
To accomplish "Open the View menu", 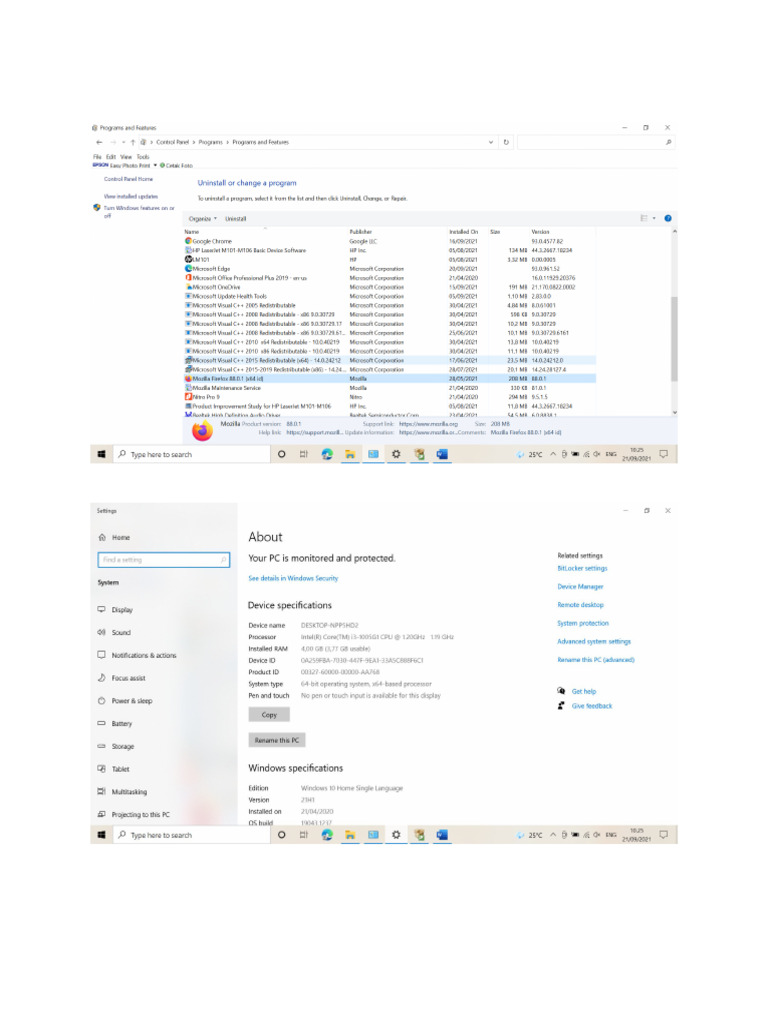I will (x=126, y=157).
